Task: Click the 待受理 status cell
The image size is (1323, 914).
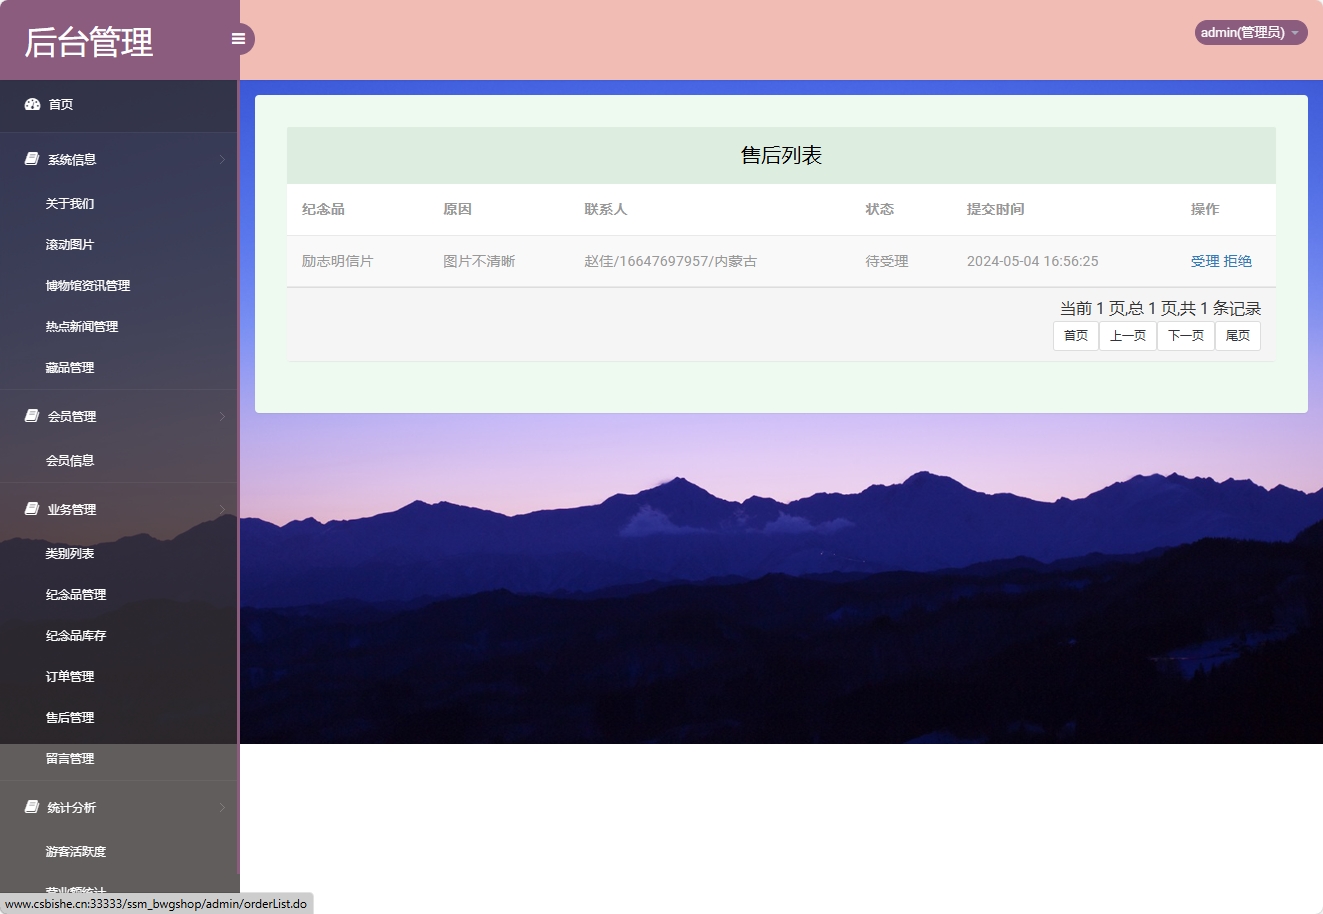Action: pyautogui.click(x=887, y=261)
